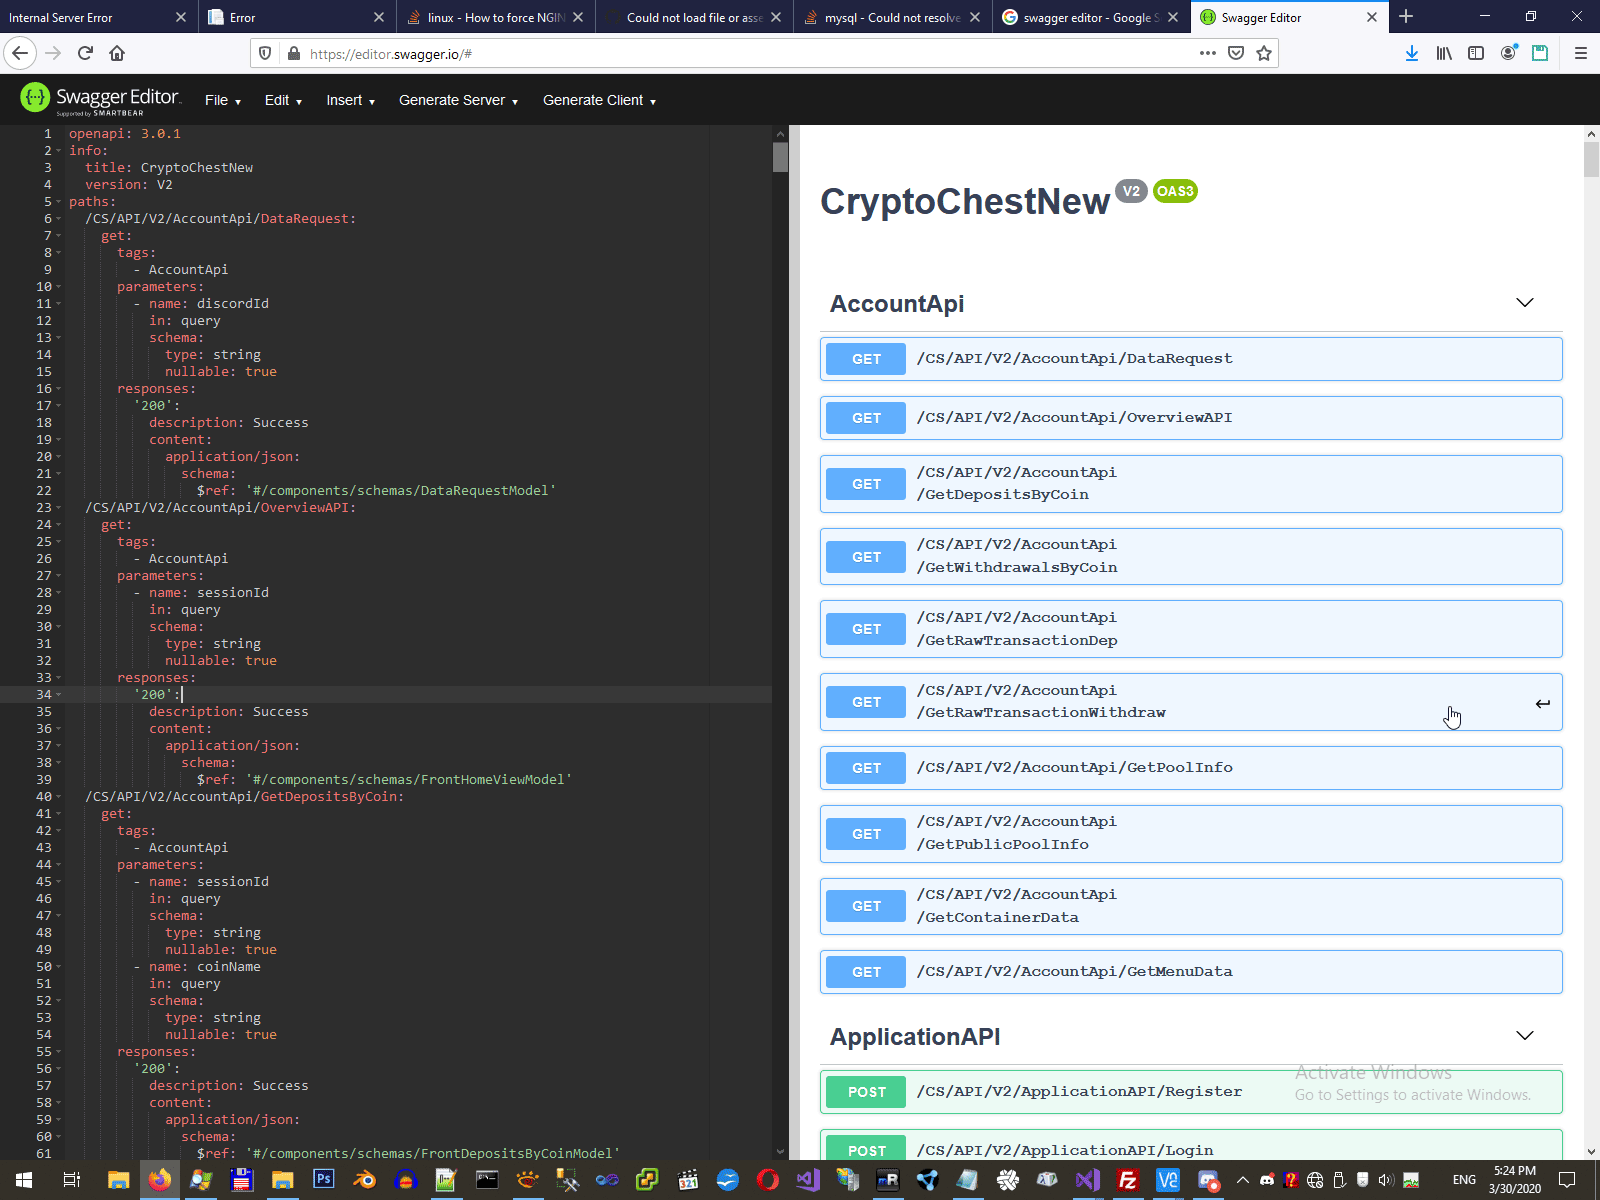Switch to the Internal Server Error tab

pyautogui.click(x=85, y=17)
